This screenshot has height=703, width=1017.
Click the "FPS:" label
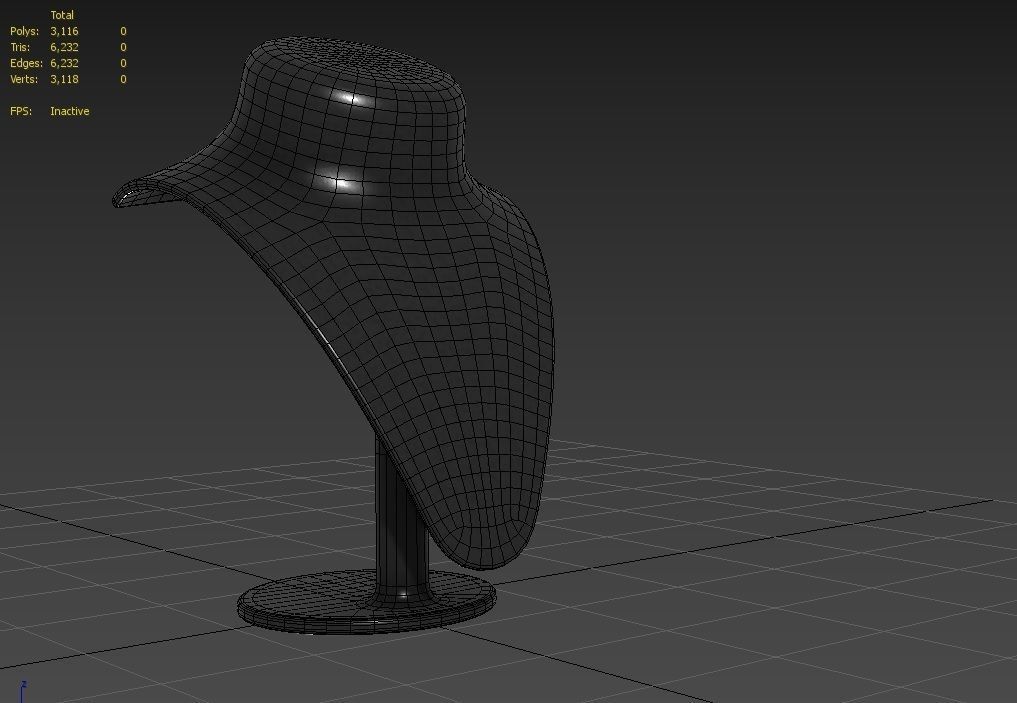21,111
